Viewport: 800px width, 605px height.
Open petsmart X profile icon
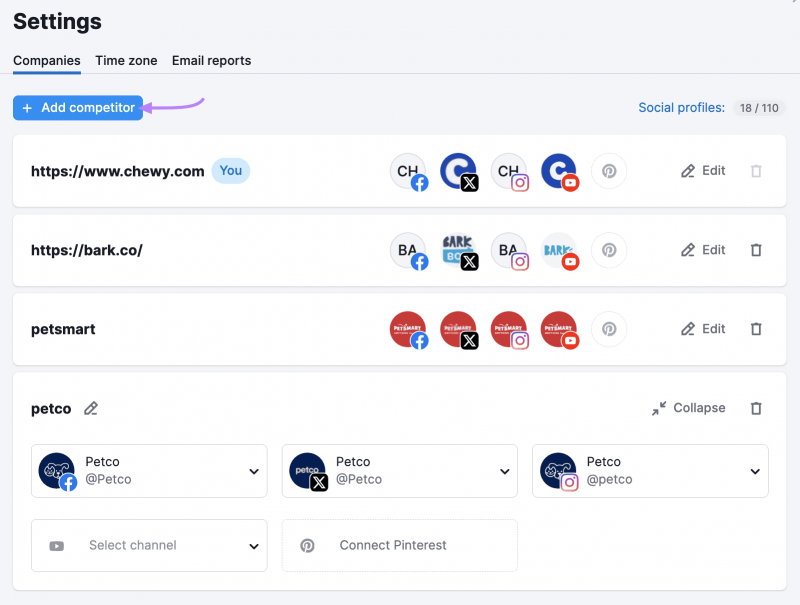coord(459,330)
